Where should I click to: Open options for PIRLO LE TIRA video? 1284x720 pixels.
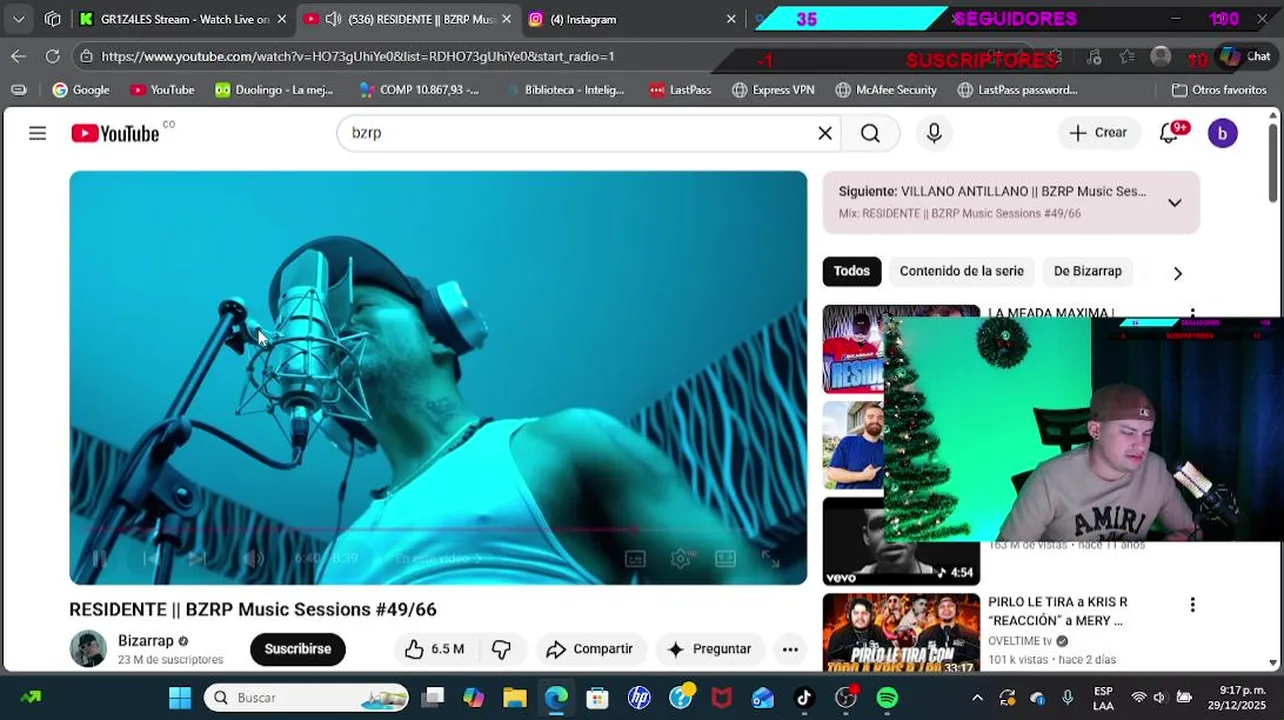tap(1192, 605)
